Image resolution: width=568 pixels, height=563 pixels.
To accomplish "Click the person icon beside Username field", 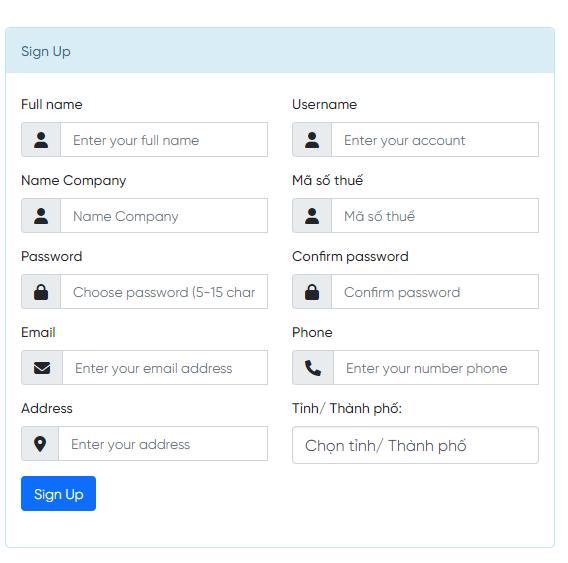I will click(312, 140).
